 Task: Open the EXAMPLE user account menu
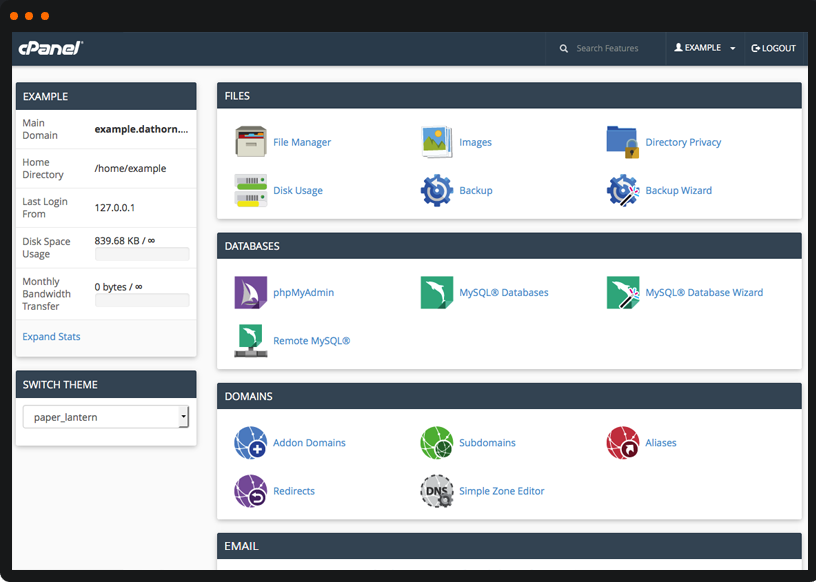coord(705,48)
